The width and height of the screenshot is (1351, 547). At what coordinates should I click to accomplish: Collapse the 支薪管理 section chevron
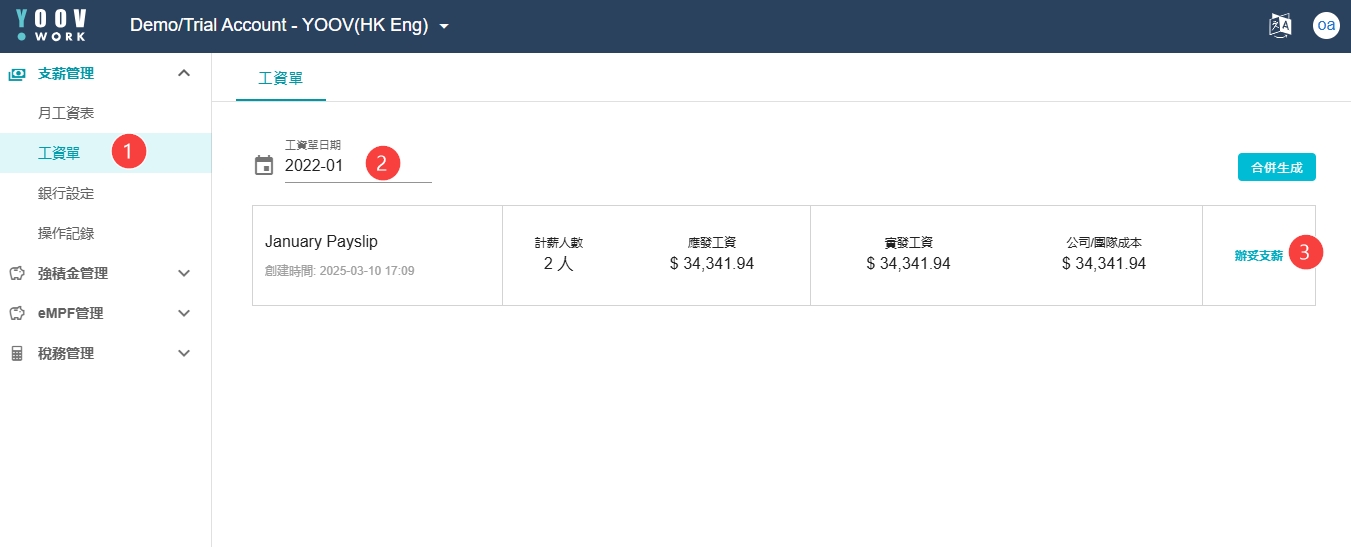click(184, 73)
